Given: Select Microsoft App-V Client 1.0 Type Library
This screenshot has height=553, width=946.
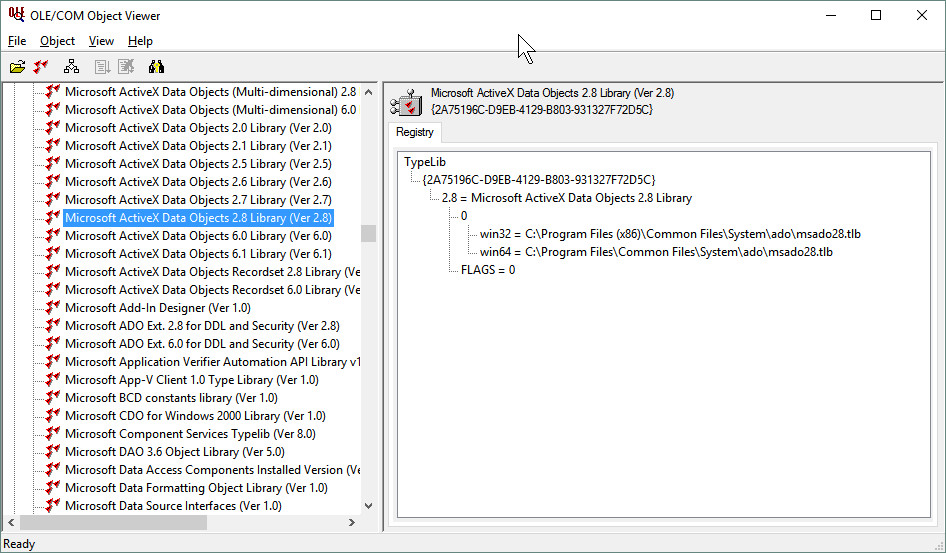Looking at the screenshot, I should [192, 380].
